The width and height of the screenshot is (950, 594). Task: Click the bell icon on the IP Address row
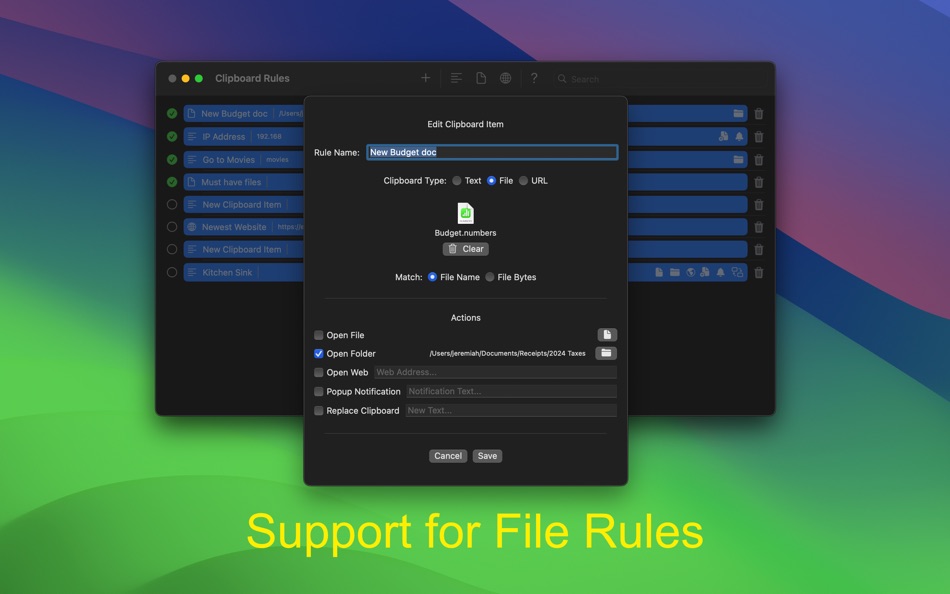(739, 135)
